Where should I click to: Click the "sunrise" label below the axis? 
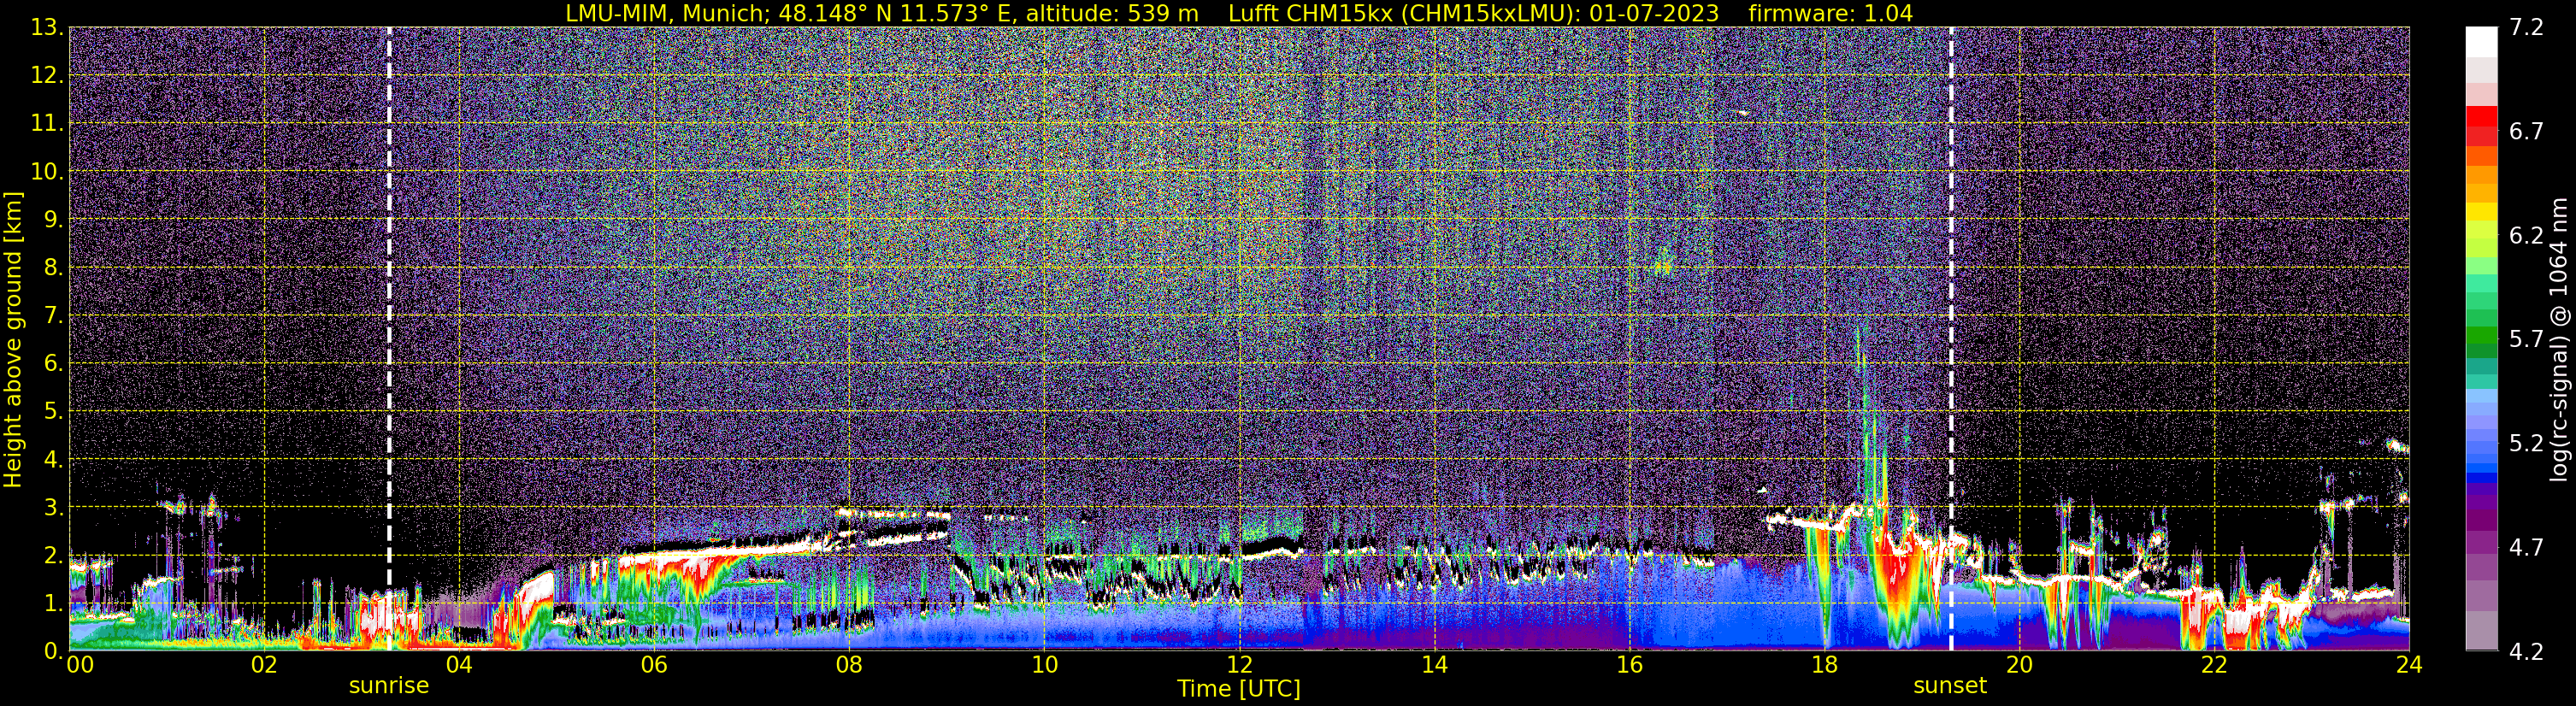coord(389,686)
